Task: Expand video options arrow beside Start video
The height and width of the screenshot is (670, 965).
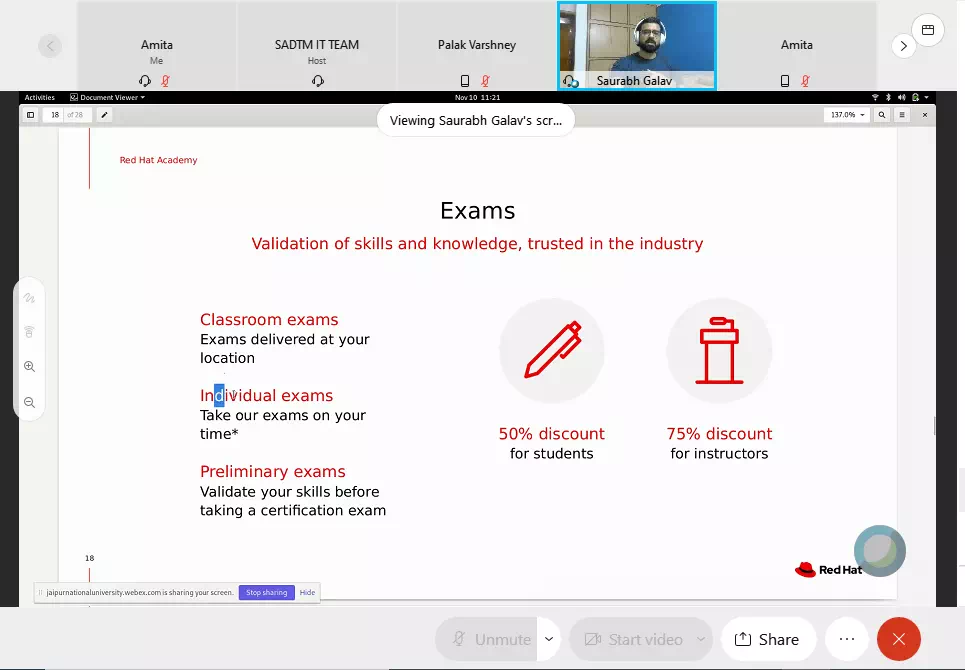Action: pos(701,639)
